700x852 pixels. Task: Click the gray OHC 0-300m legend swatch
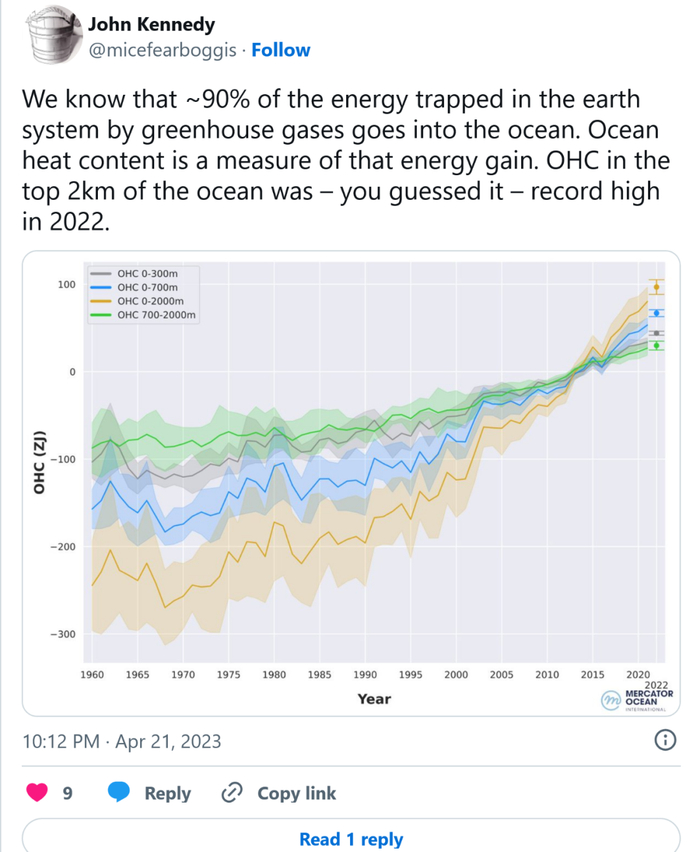pyautogui.click(x=102, y=272)
